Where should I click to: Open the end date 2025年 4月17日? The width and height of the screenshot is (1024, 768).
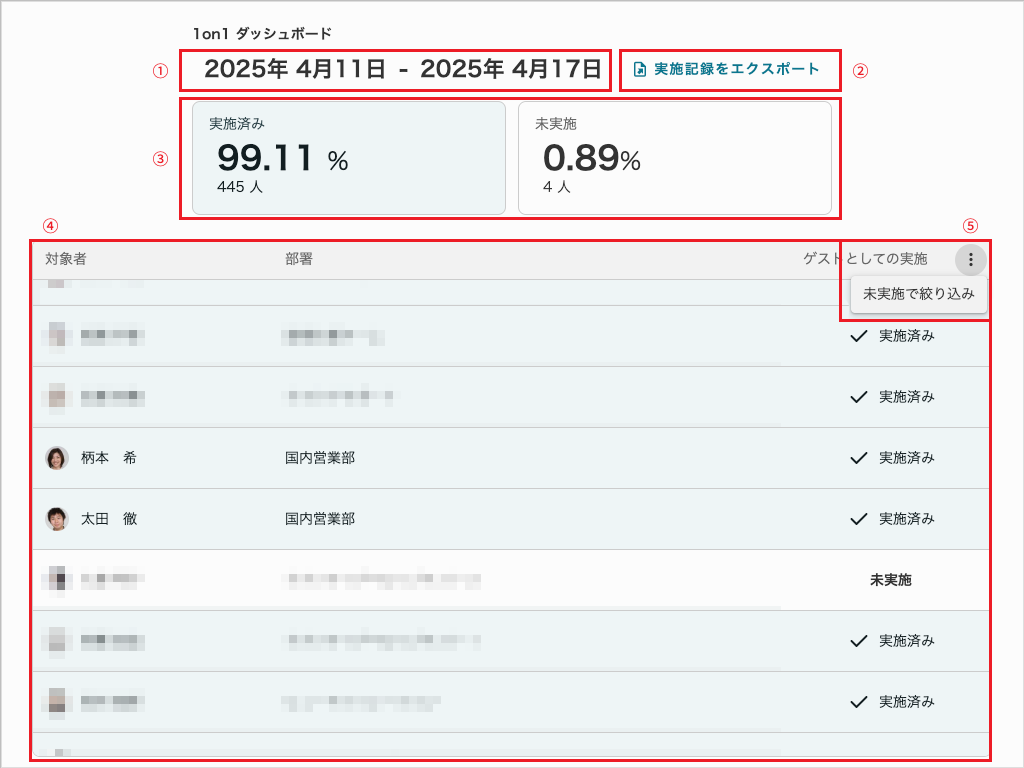tap(510, 70)
